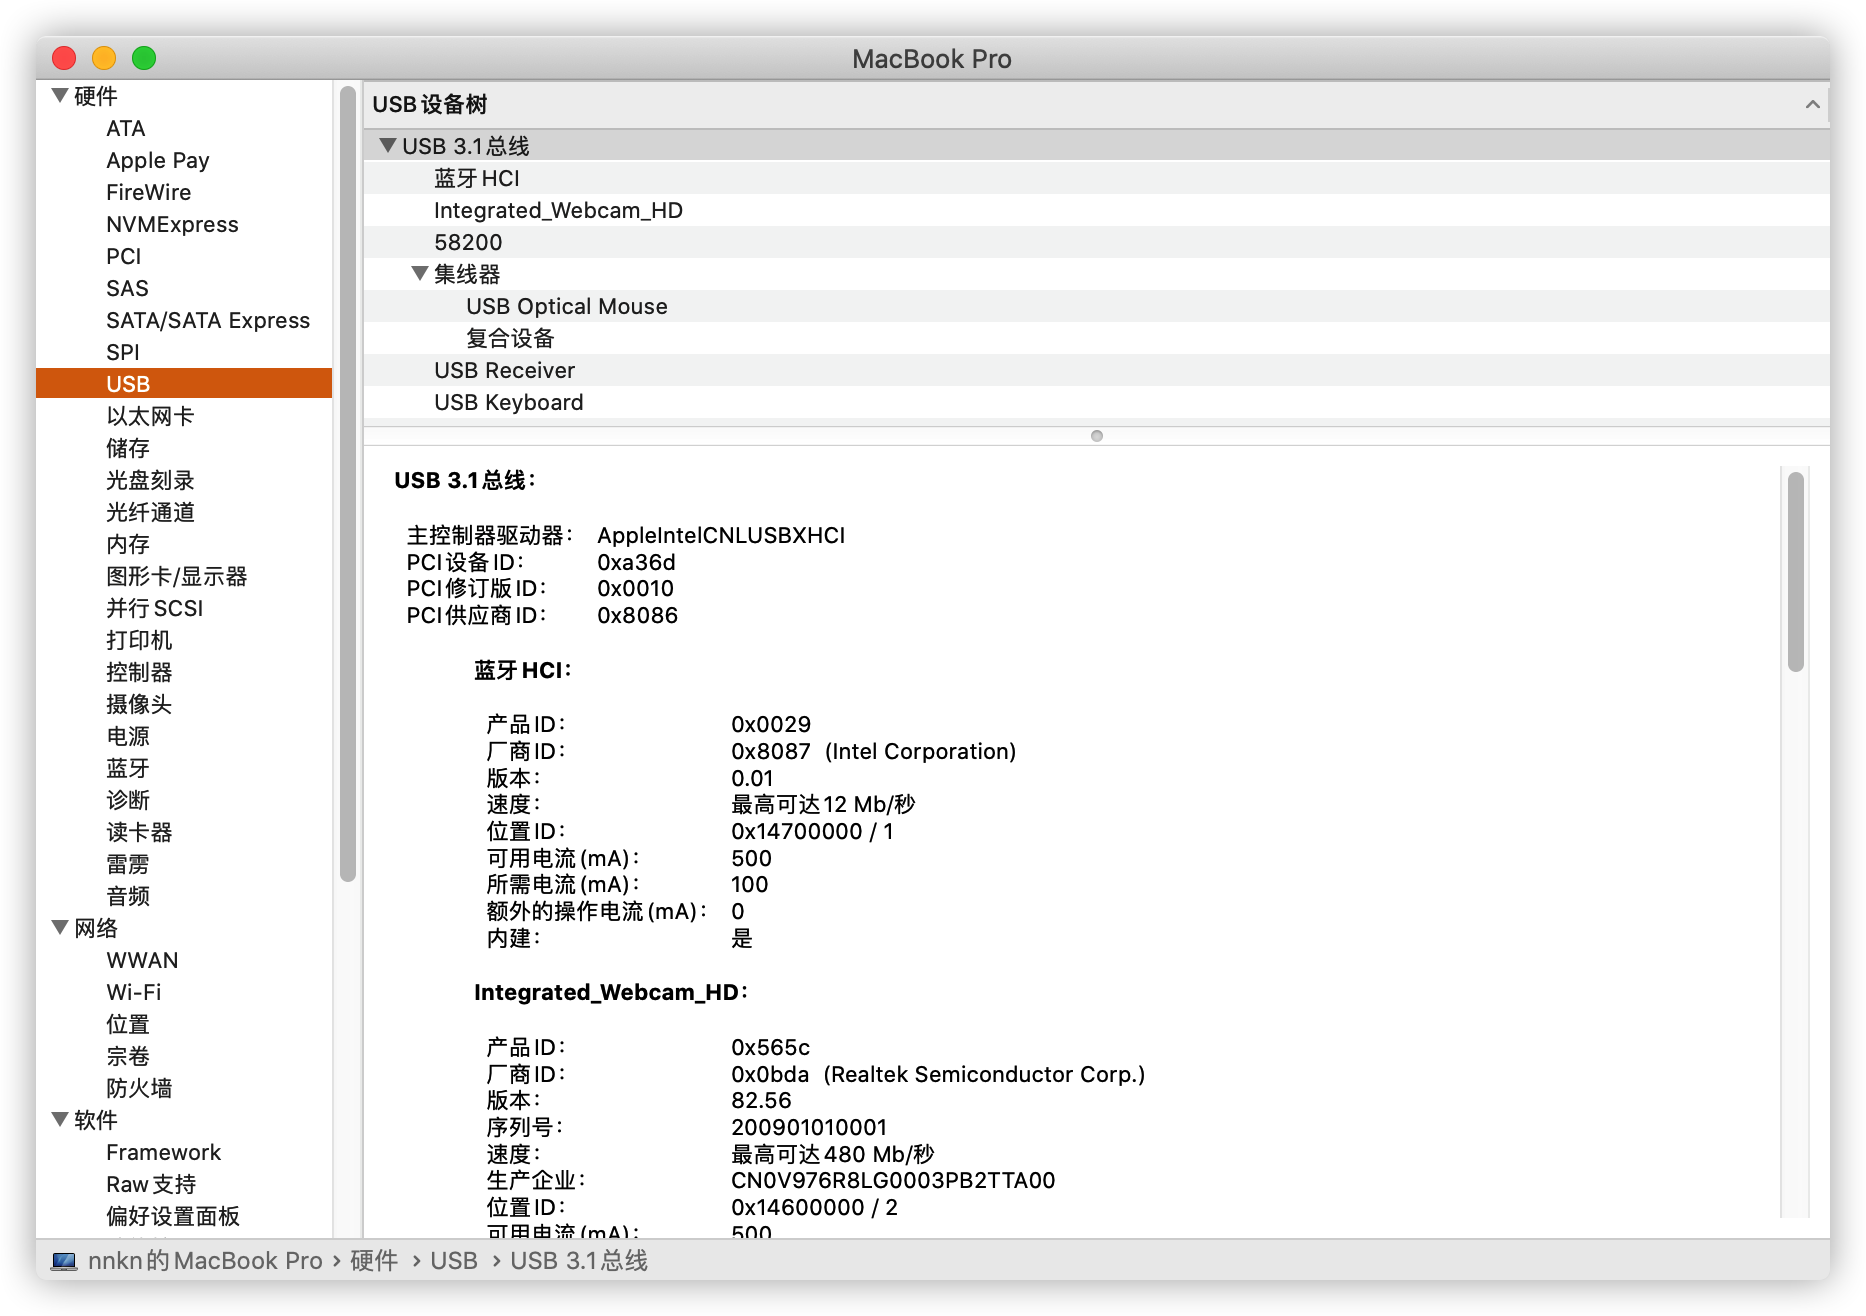Select 光盘刻录 in the sidebar
Screen dimensions: 1866x1316
coord(150,480)
